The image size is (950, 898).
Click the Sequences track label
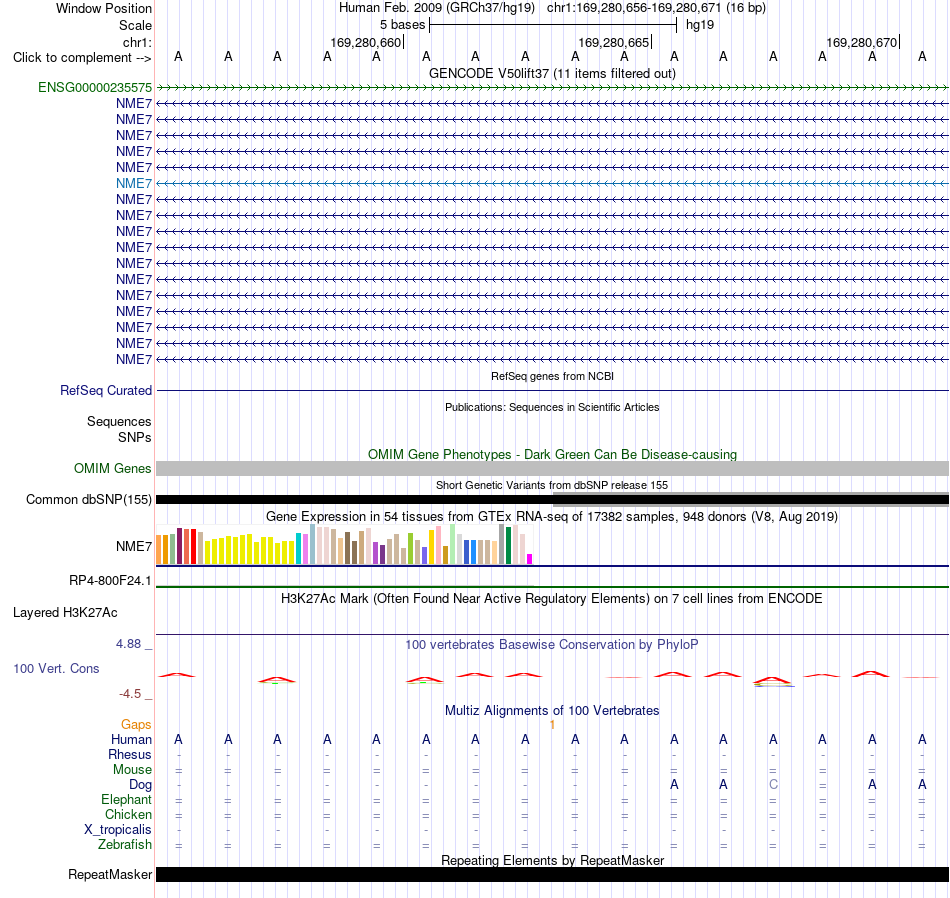119,422
